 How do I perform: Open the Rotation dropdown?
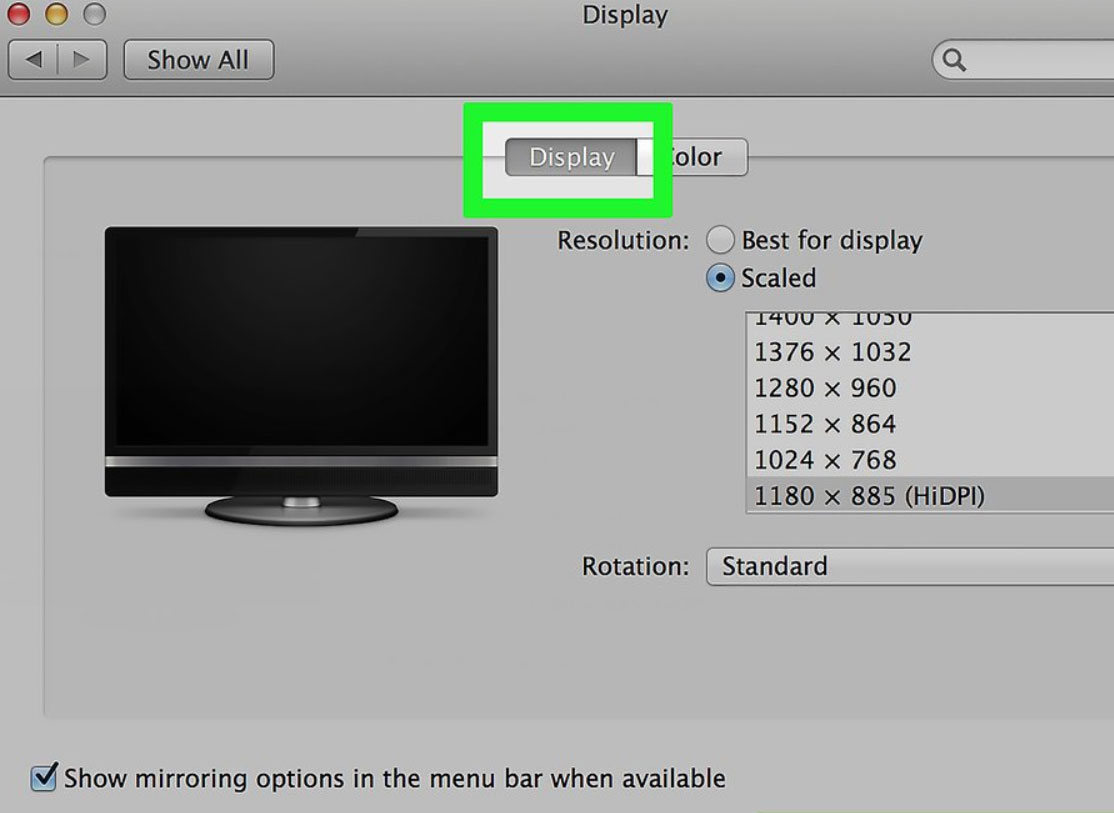[x=910, y=566]
